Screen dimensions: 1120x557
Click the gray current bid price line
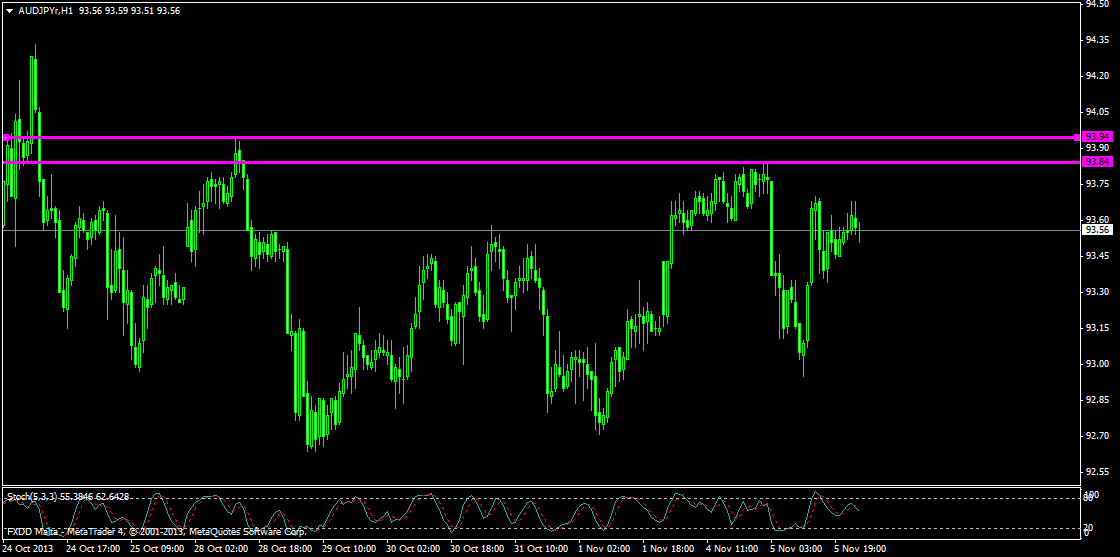(400, 230)
